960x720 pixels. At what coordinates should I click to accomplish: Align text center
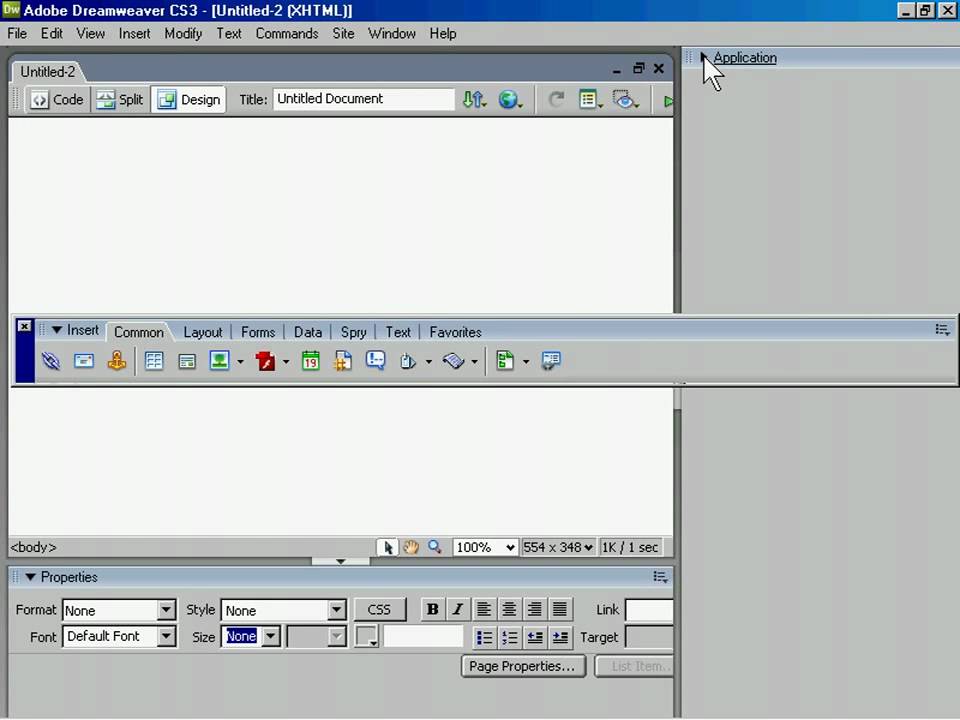click(x=509, y=609)
